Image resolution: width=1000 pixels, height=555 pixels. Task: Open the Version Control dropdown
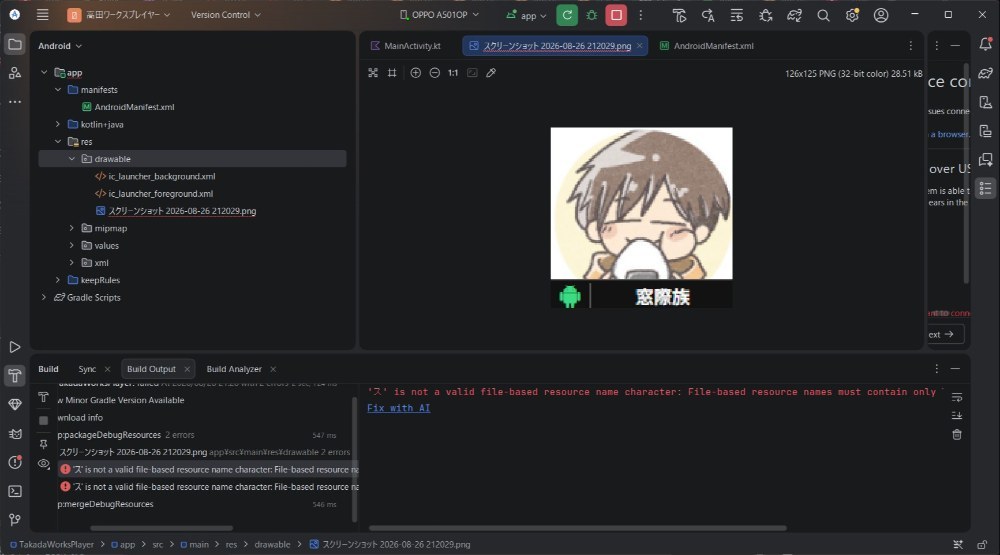(226, 15)
